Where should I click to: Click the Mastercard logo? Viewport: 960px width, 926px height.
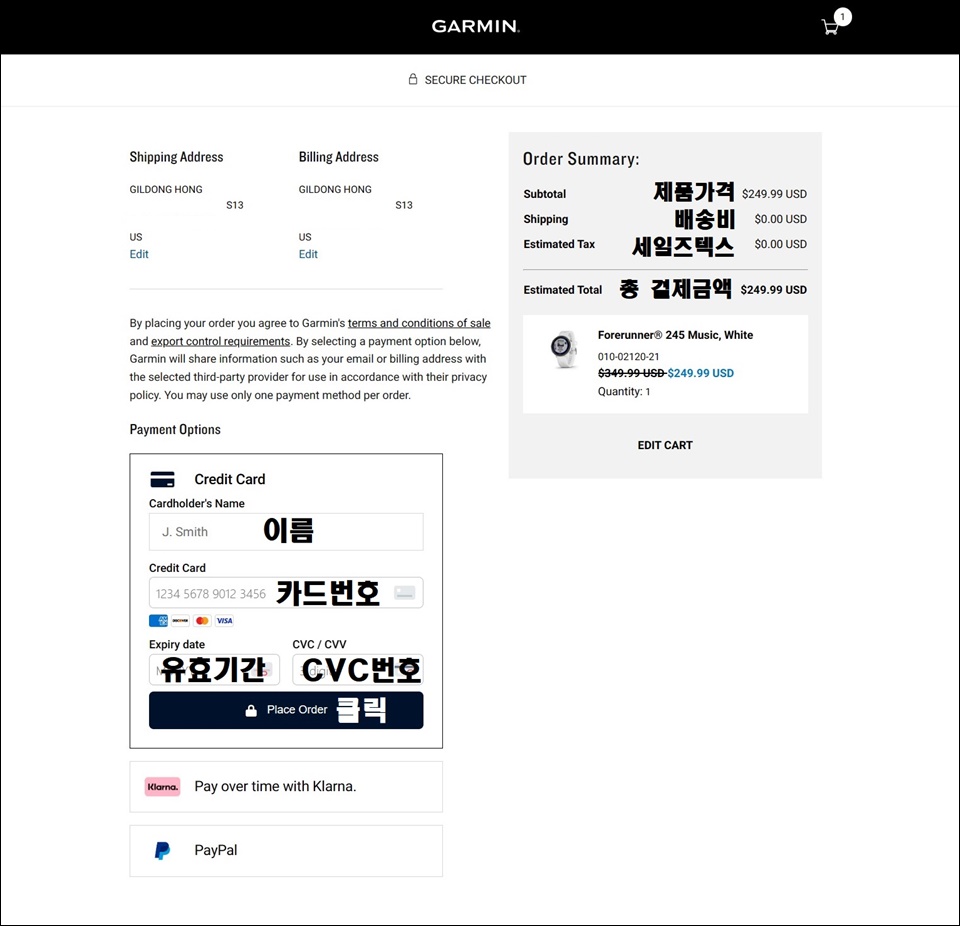[x=202, y=620]
